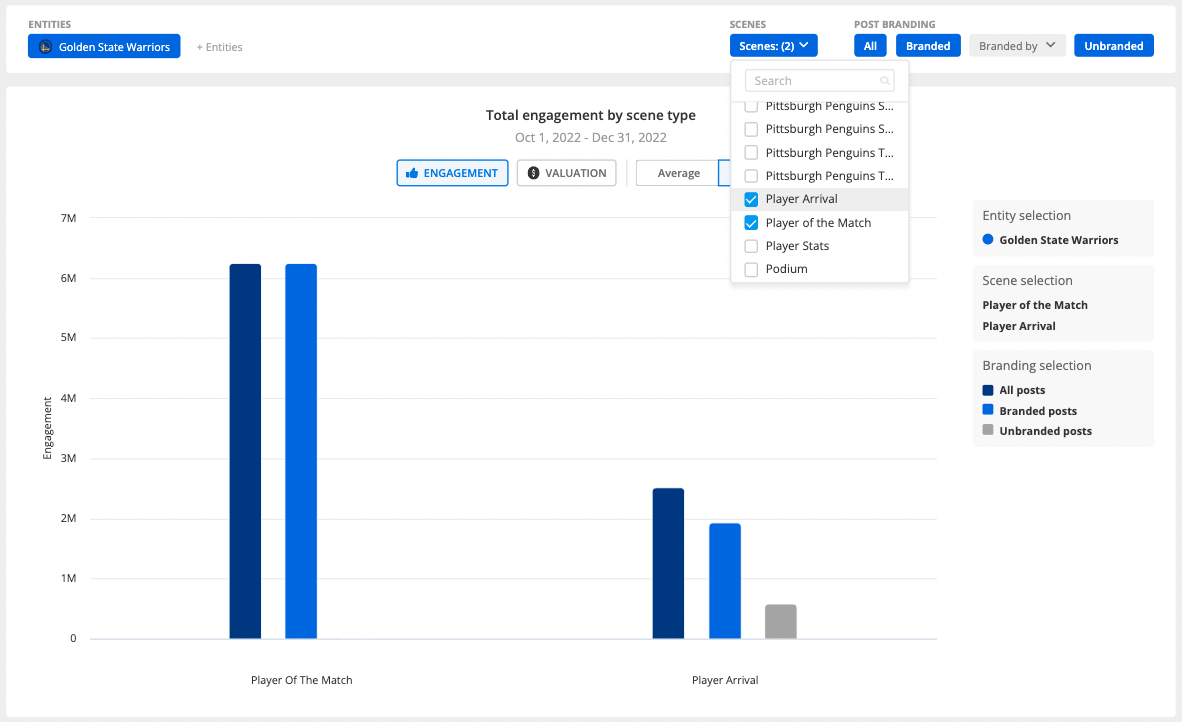Open the Branded by dropdown
1182x722 pixels.
pyautogui.click(x=1017, y=45)
